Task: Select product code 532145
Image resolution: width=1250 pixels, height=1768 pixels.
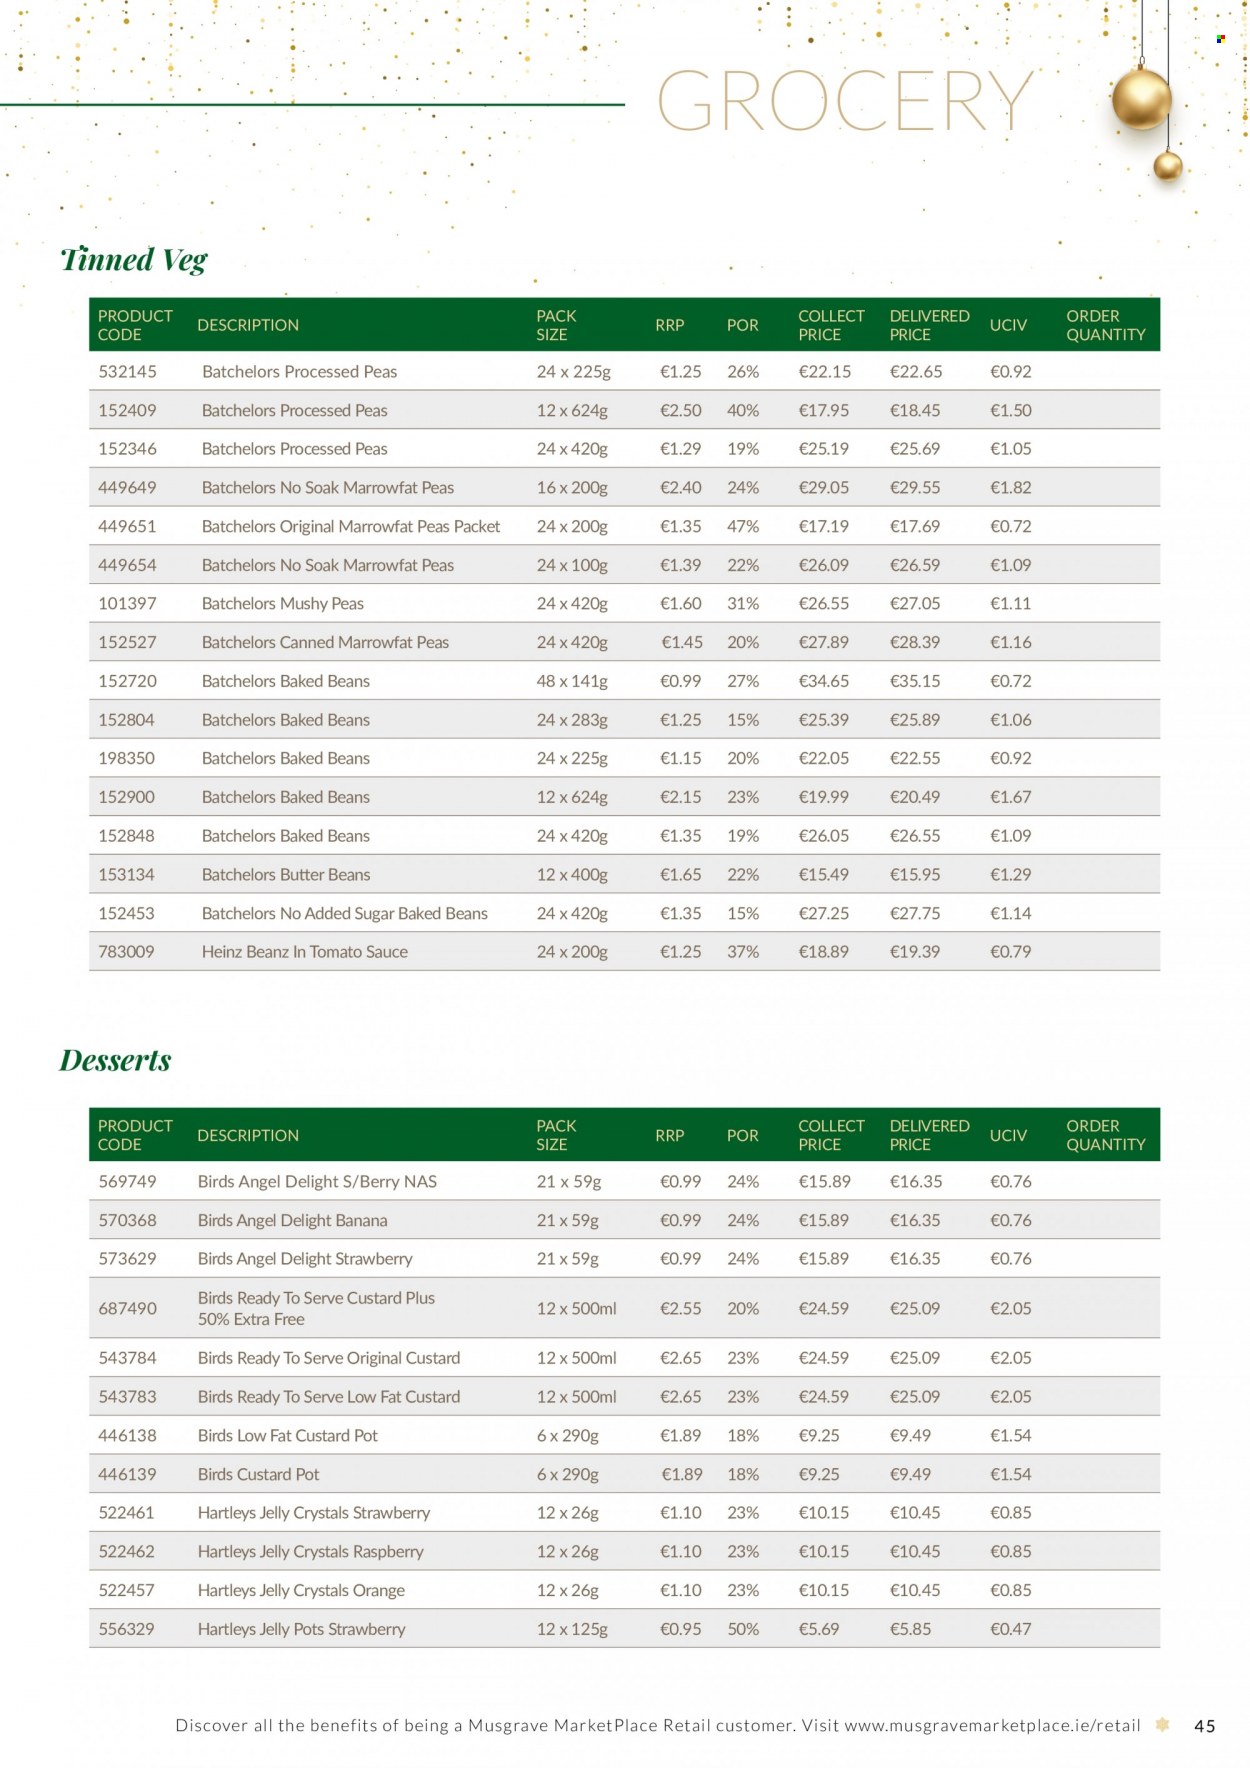Action: click(x=127, y=372)
